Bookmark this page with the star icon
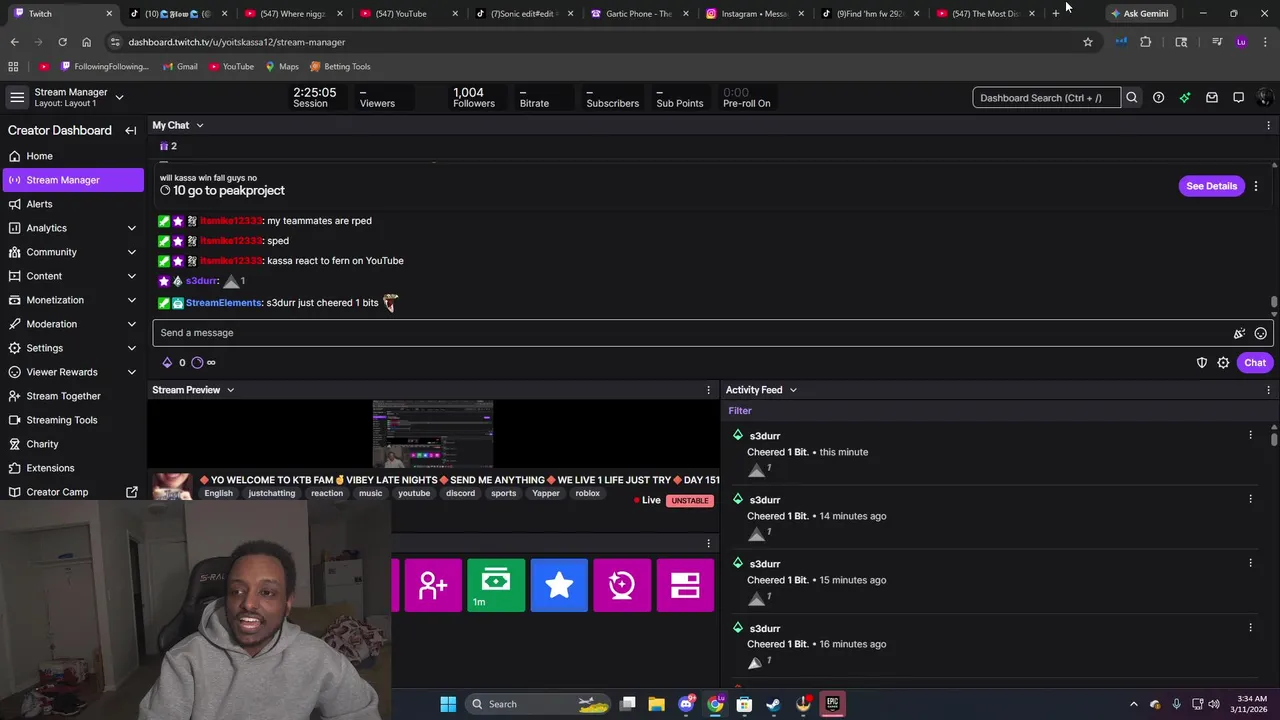 coord(1088,42)
